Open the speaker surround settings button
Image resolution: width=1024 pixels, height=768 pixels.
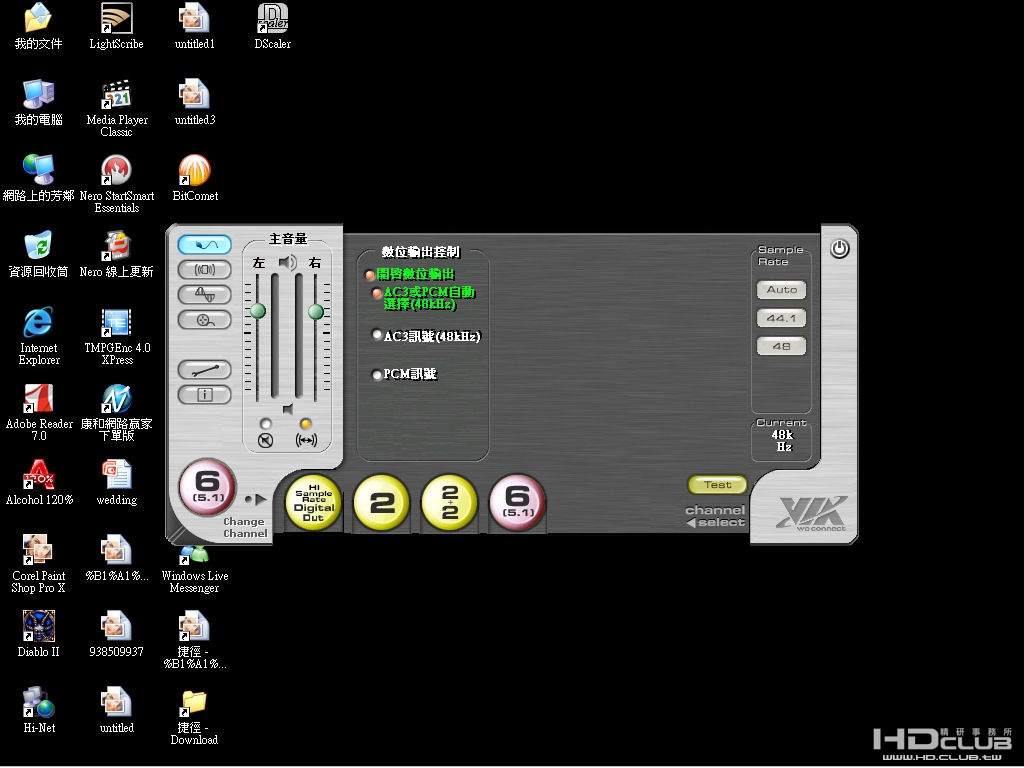click(204, 270)
